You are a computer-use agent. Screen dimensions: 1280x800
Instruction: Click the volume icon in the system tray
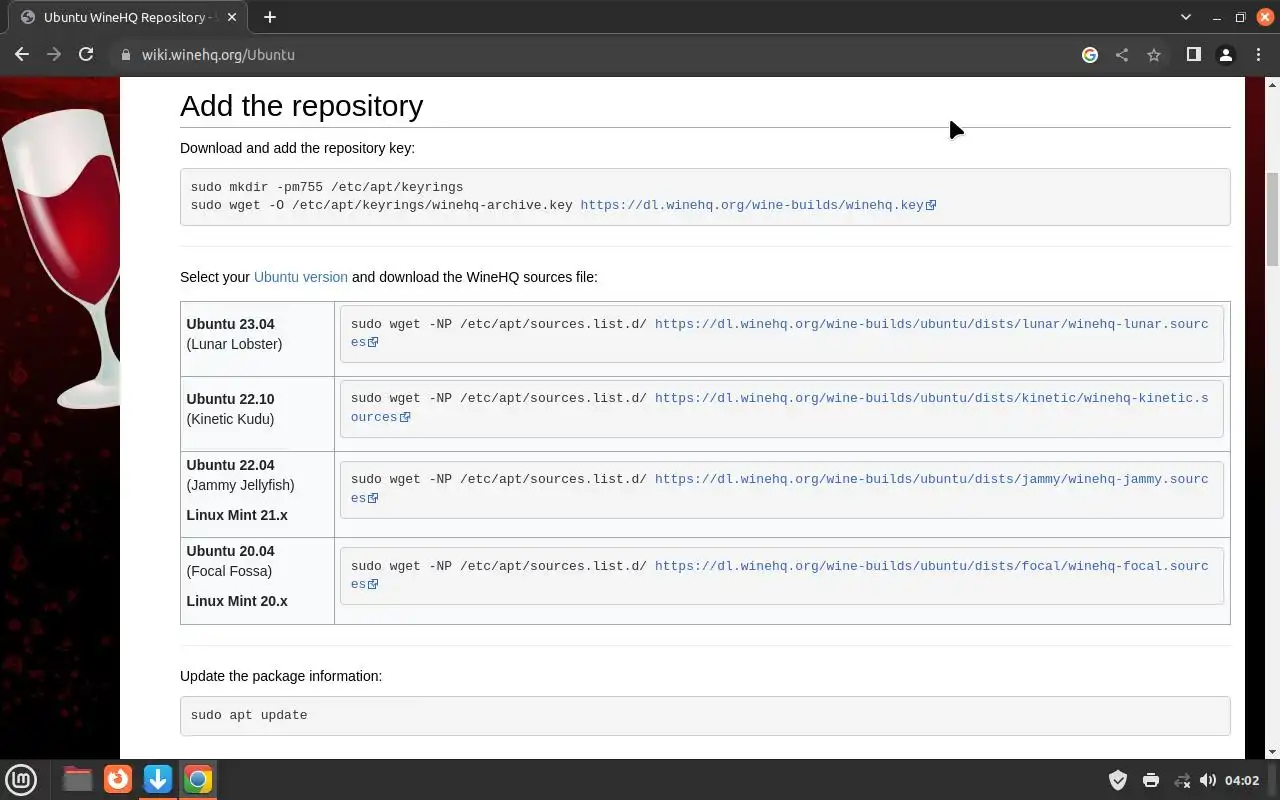[1208, 780]
